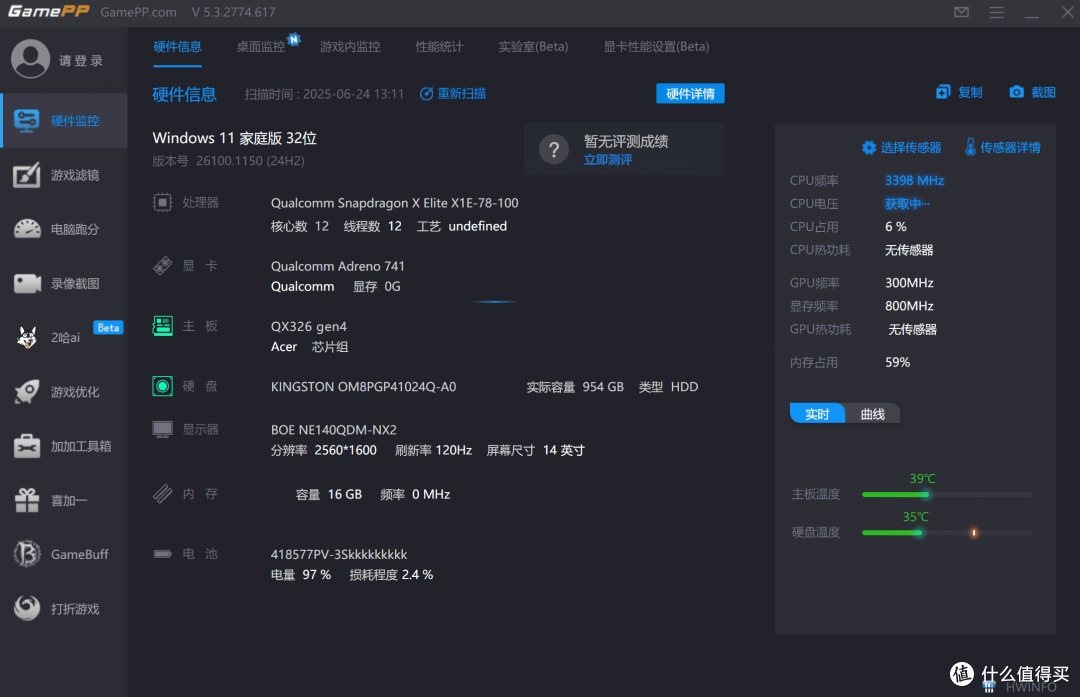This screenshot has width=1080, height=697.
Task: Click 截图 screenshot button text
Action: pos(1043,92)
